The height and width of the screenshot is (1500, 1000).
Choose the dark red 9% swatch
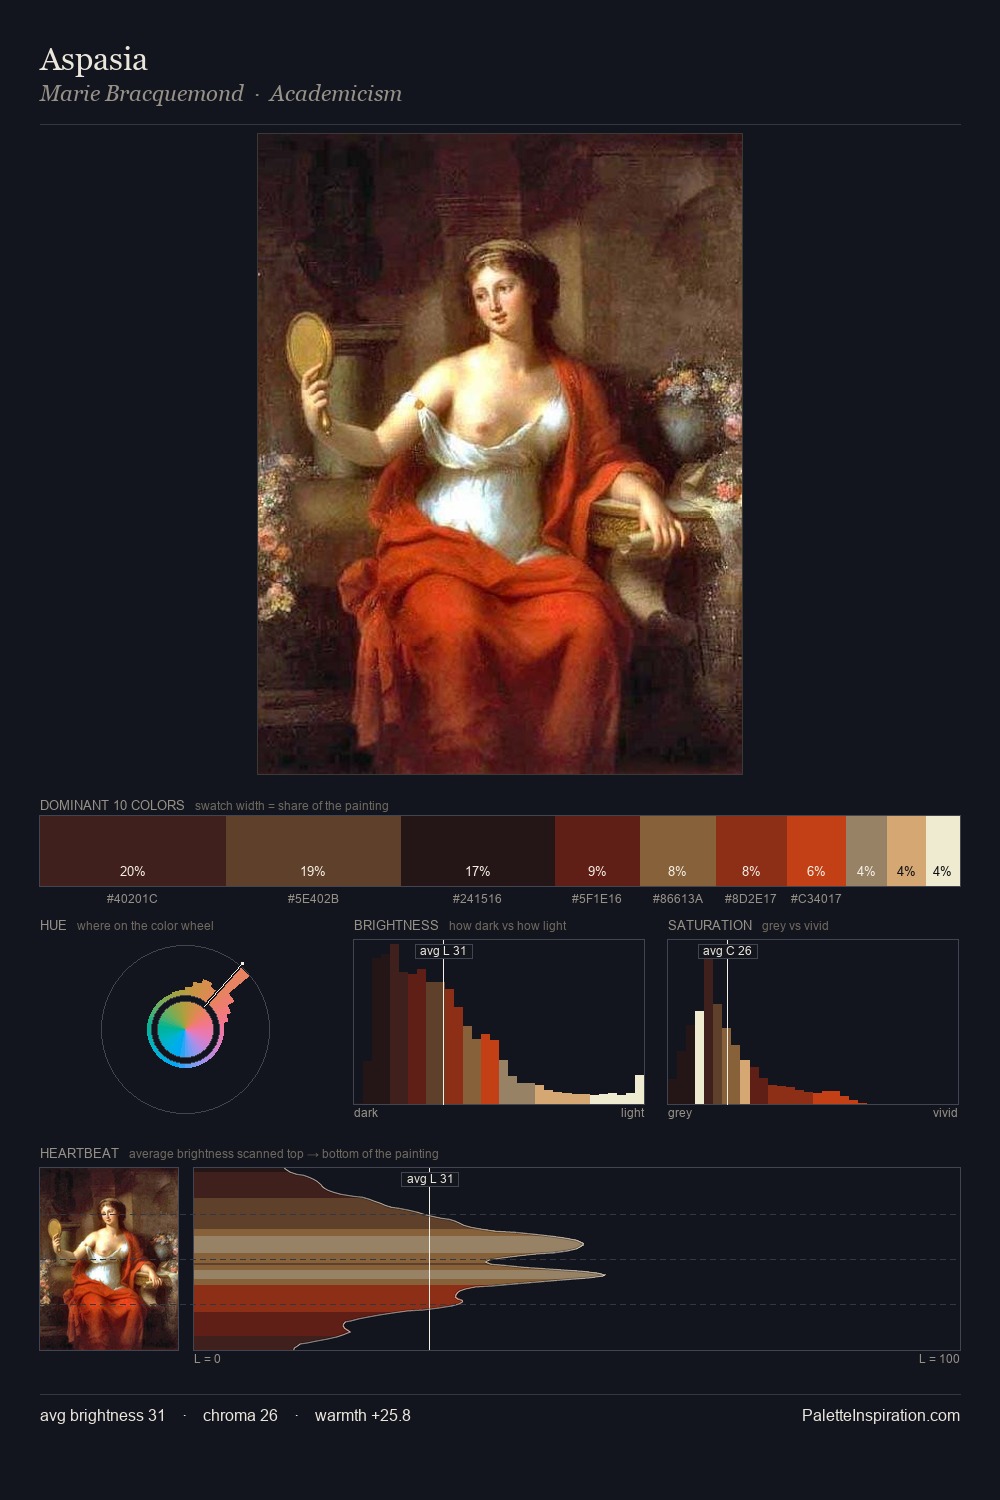point(597,851)
